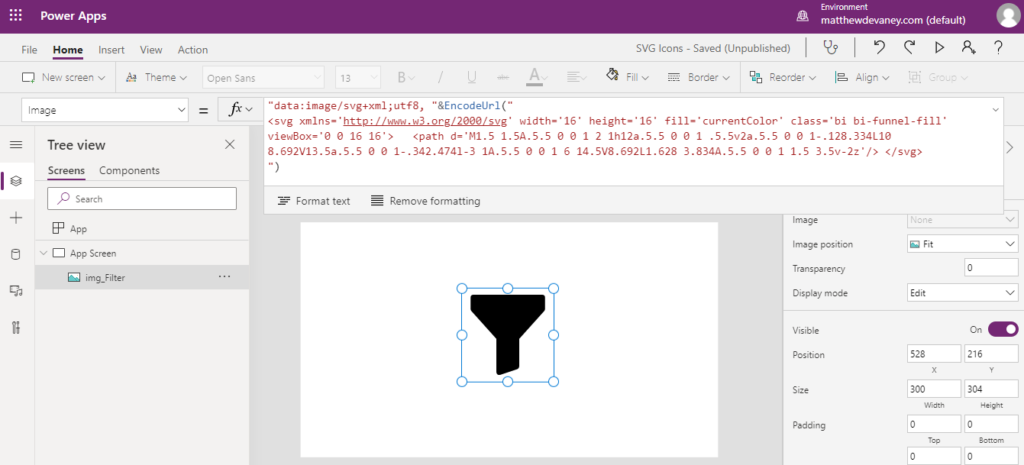This screenshot has height=465, width=1024.
Task: Open the Open Sans font dropdown
Action: 263,78
